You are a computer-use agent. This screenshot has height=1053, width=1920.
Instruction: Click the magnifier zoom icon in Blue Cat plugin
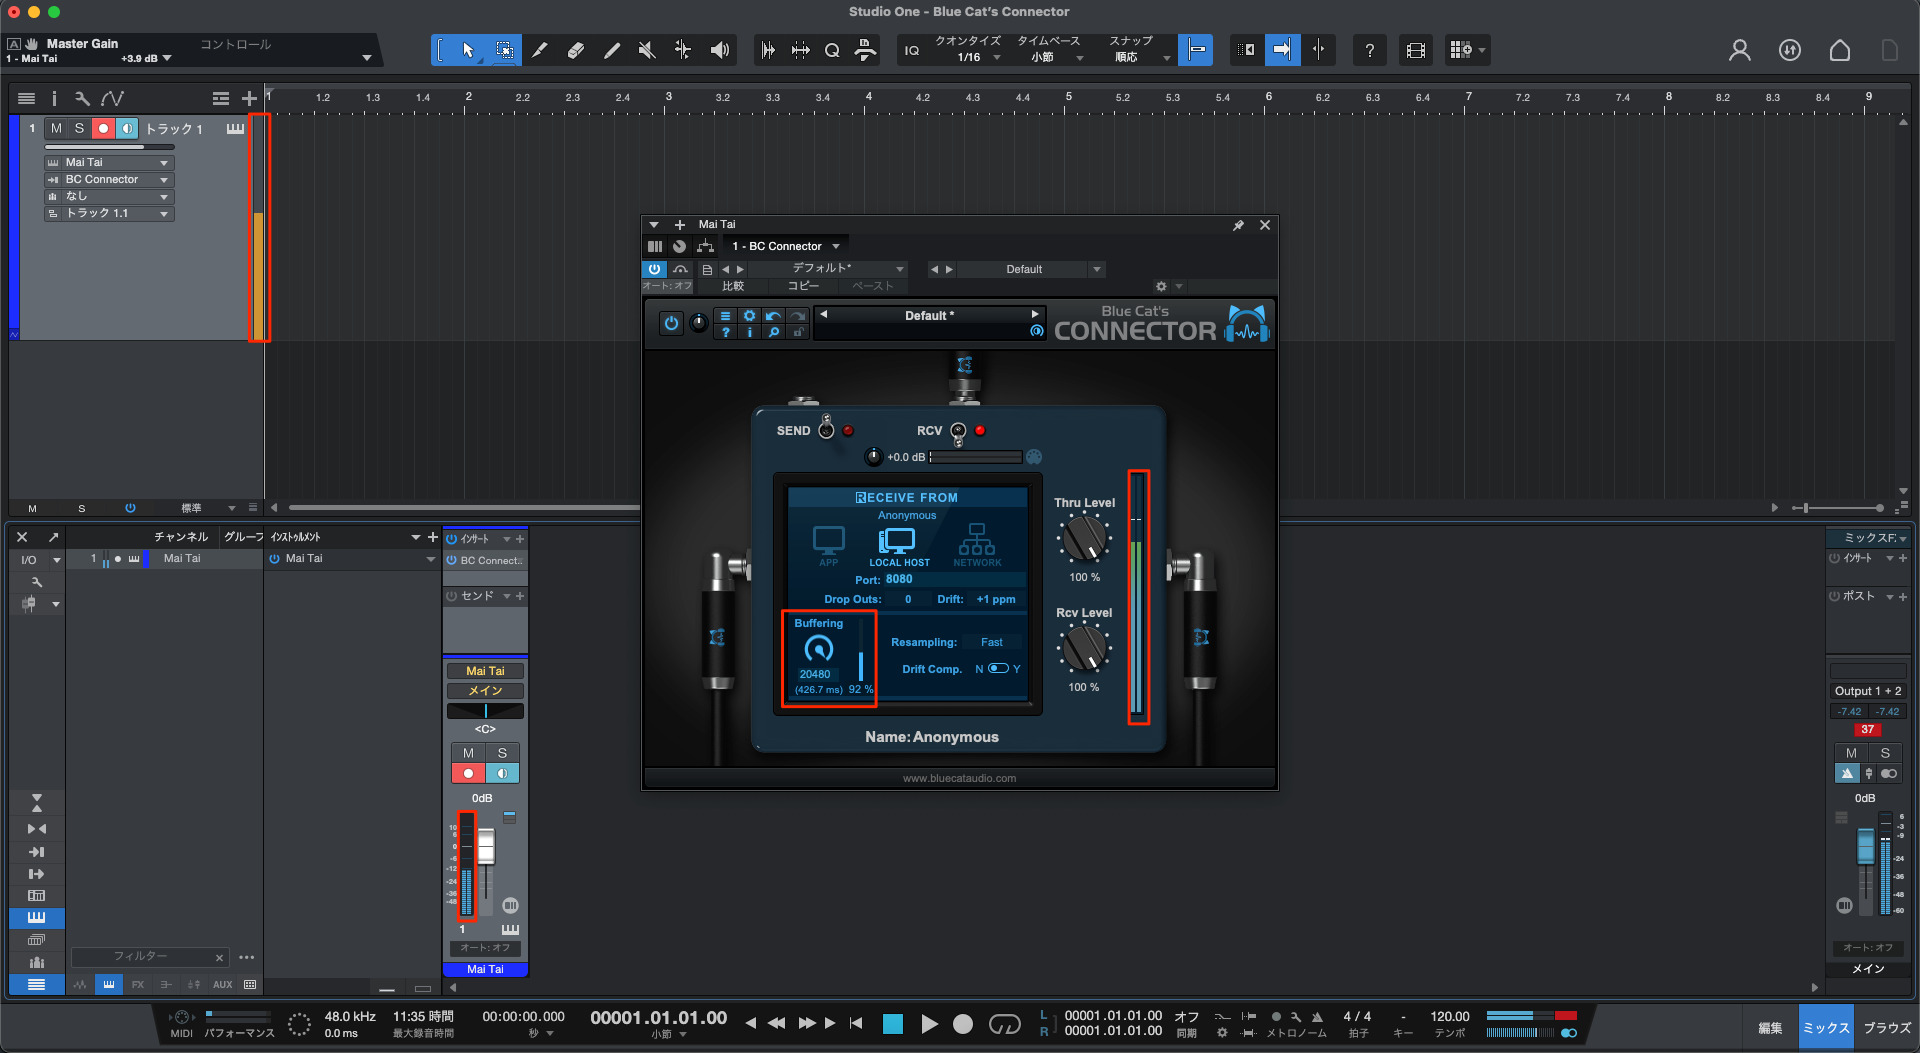773,332
